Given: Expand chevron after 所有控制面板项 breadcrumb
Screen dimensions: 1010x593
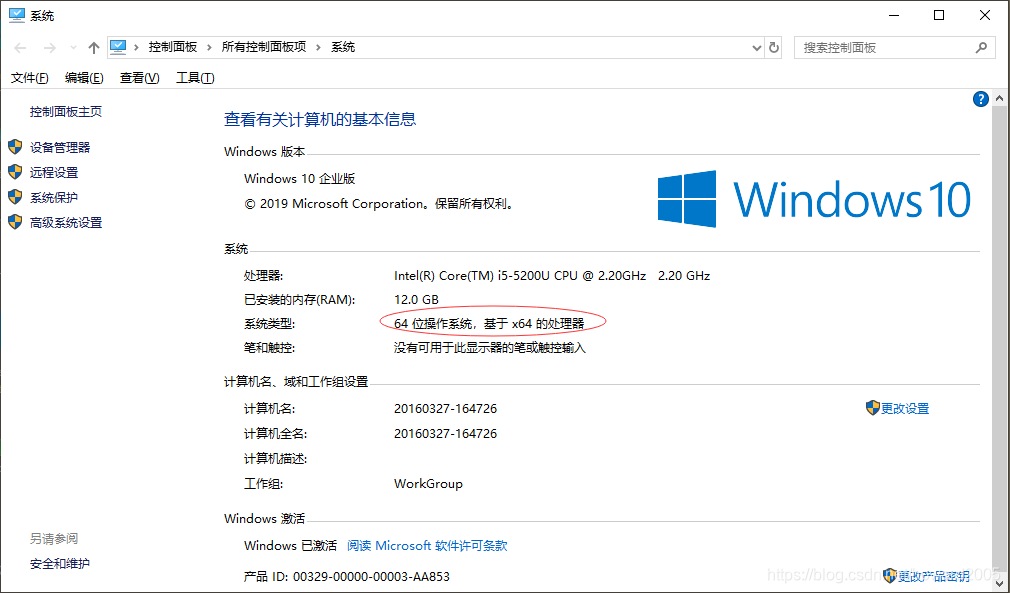Looking at the screenshot, I should 319,48.
